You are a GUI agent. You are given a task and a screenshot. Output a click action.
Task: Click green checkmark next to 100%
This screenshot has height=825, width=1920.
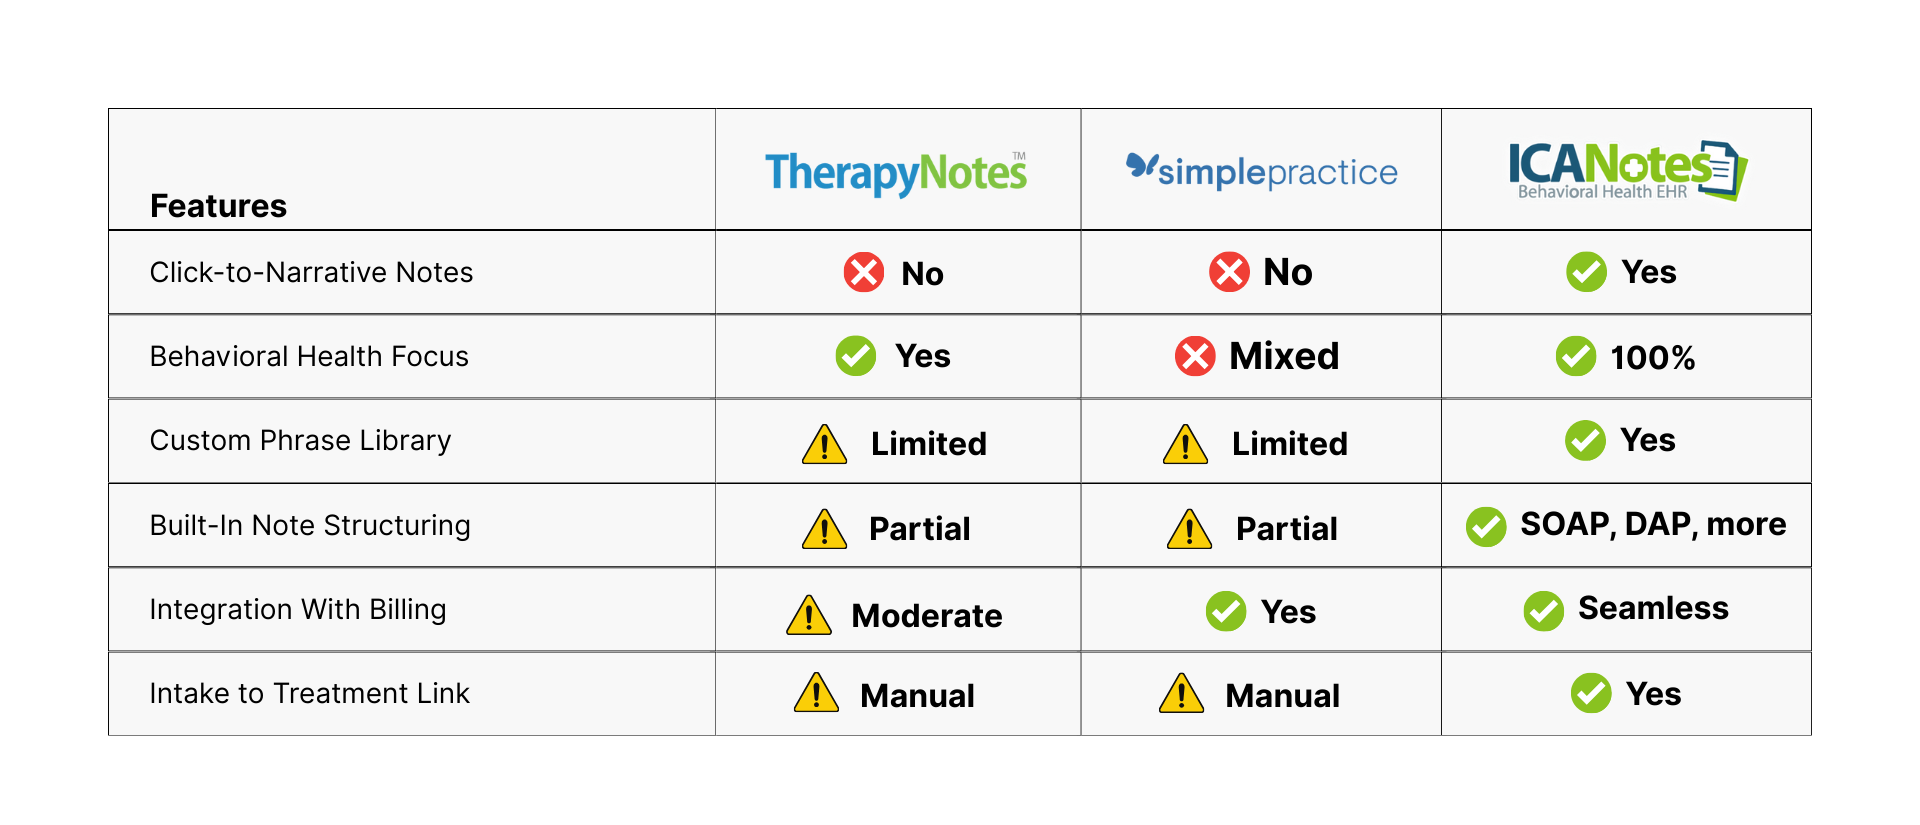pos(1576,356)
